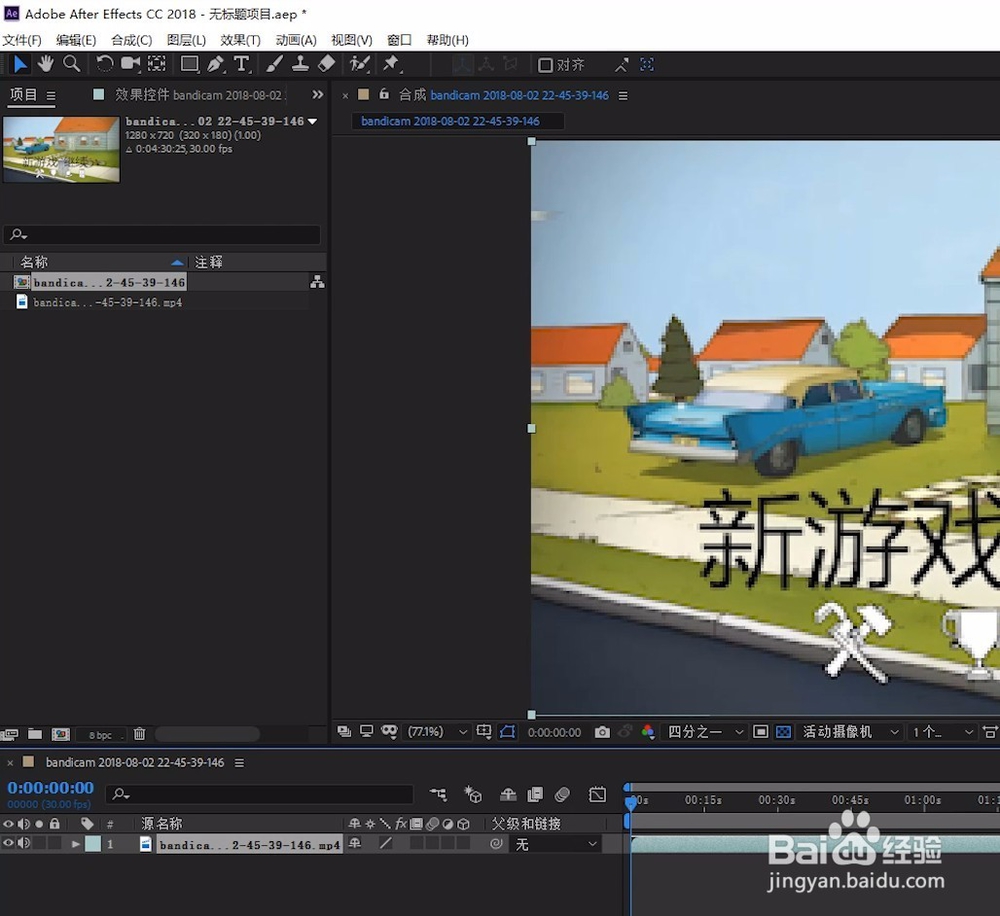Image resolution: width=1000 pixels, height=916 pixels.
Task: Click the label color swatch of layer 1
Action: (93, 844)
